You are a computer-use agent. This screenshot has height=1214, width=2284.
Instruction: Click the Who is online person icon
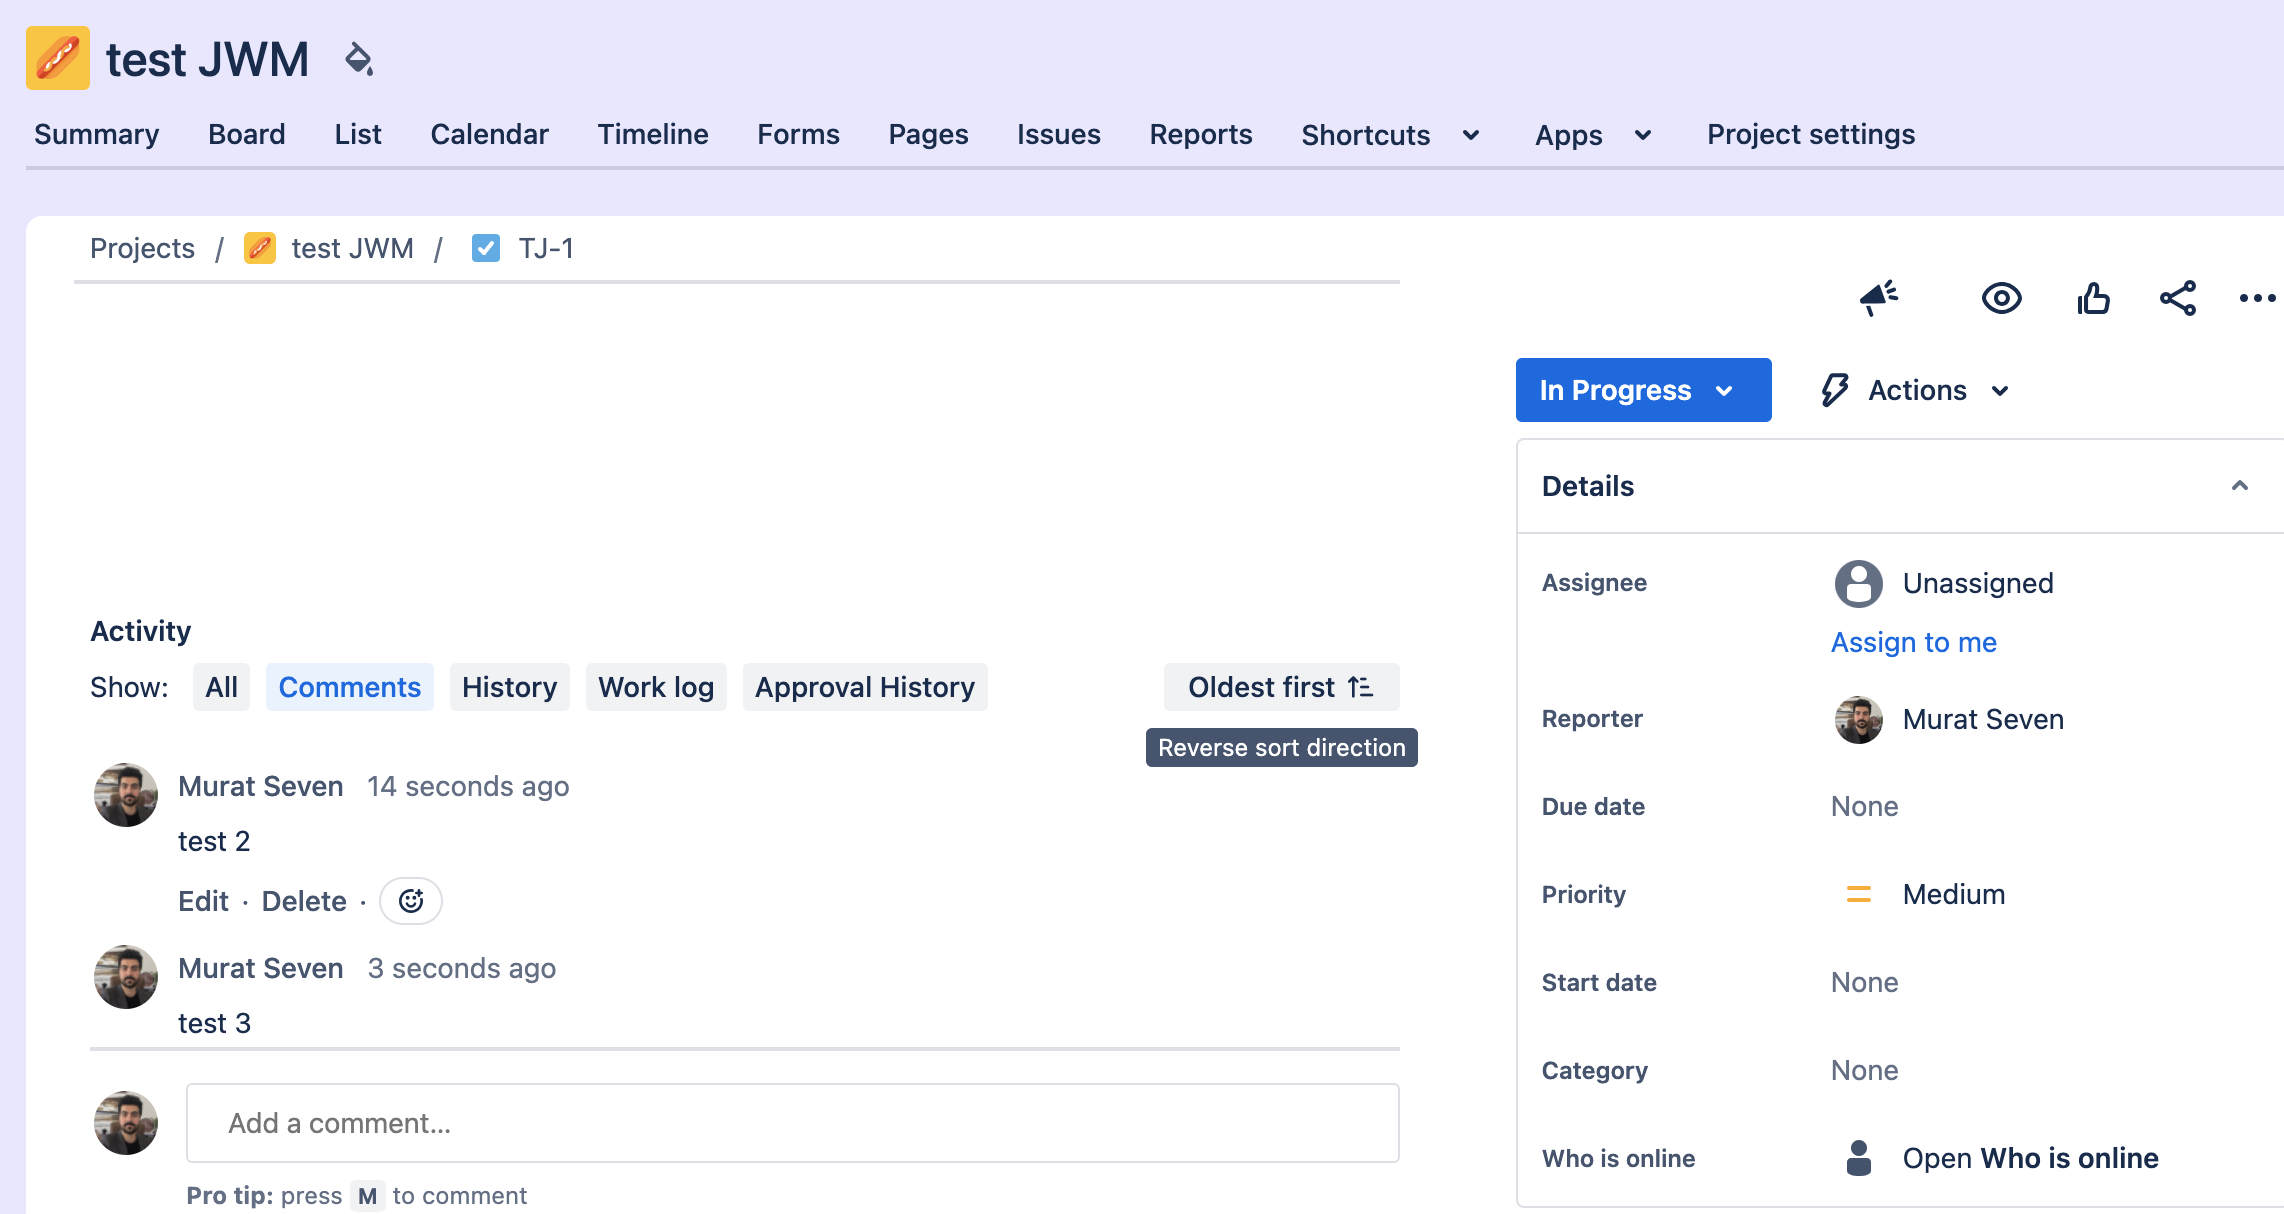click(1858, 1158)
